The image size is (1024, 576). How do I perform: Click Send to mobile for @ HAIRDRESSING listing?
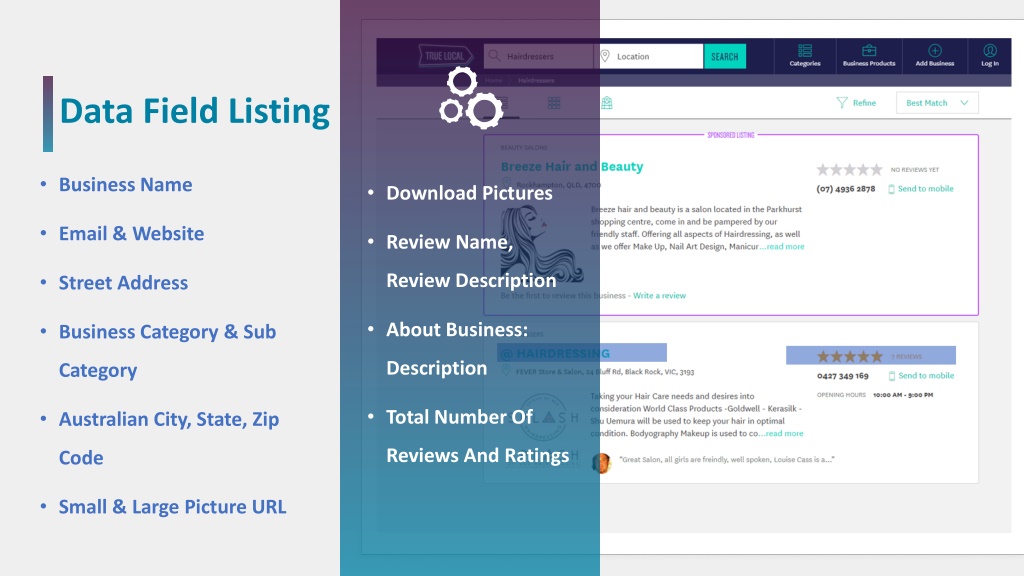pyautogui.click(x=926, y=376)
